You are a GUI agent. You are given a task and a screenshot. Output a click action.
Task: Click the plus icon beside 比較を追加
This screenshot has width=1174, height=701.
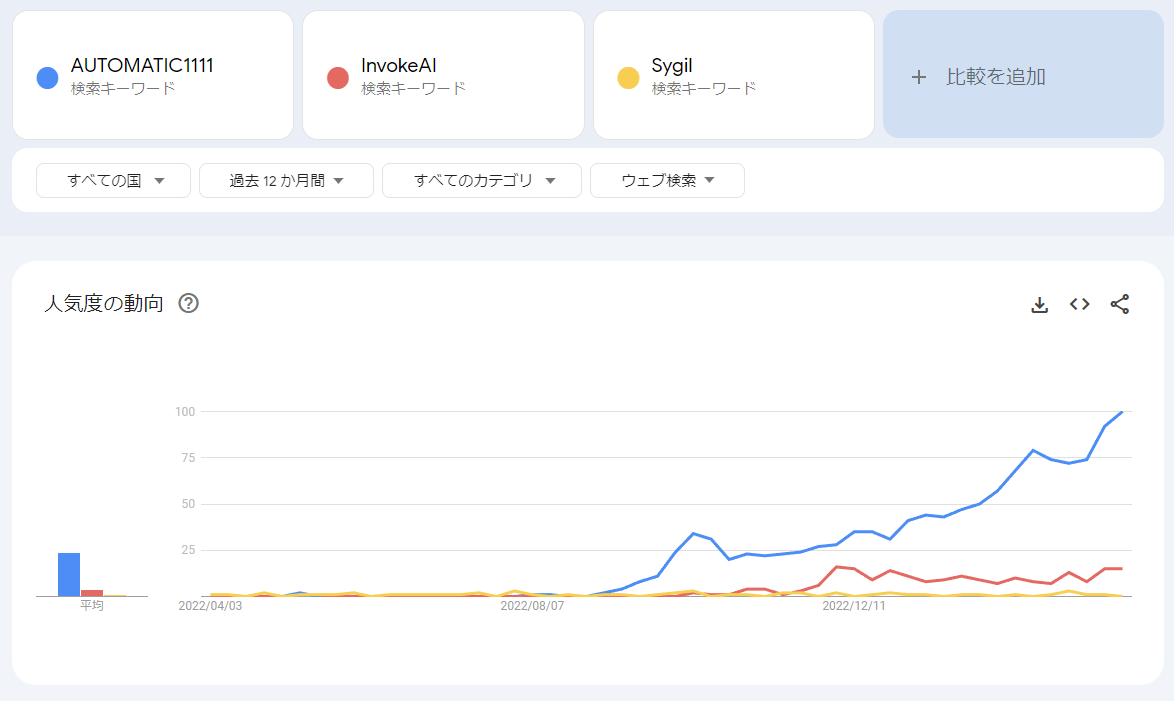pyautogui.click(x=919, y=76)
